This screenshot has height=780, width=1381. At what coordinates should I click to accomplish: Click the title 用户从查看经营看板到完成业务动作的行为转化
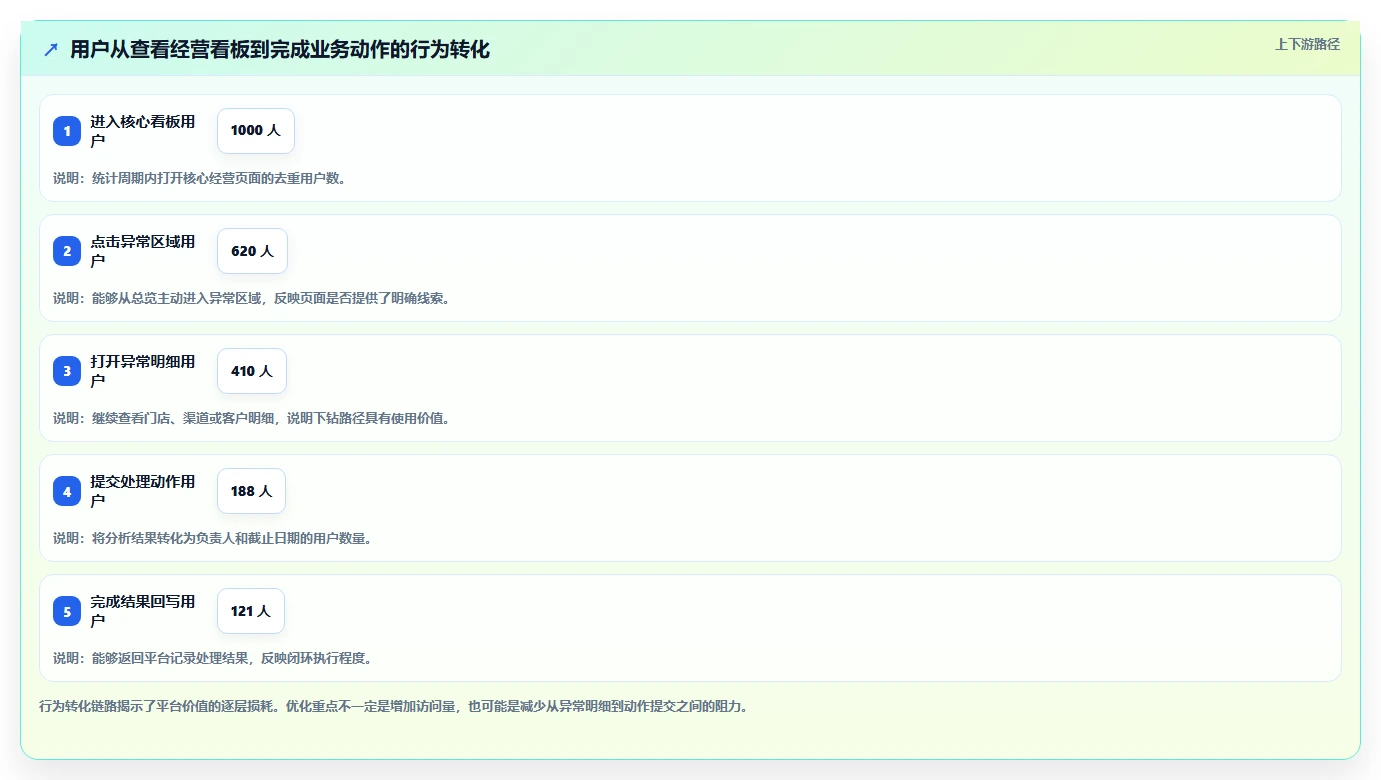280,49
